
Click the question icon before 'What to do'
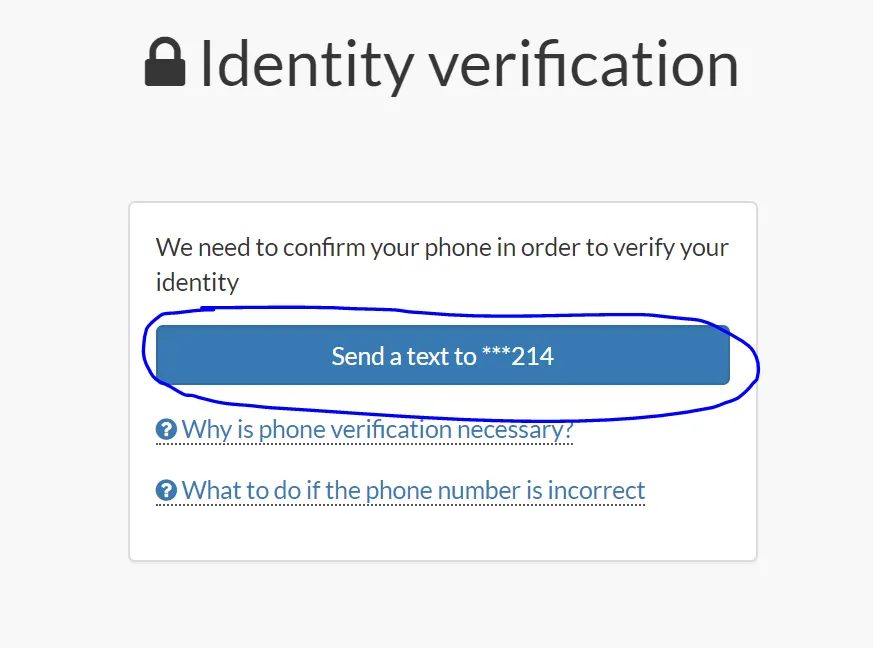click(166, 491)
